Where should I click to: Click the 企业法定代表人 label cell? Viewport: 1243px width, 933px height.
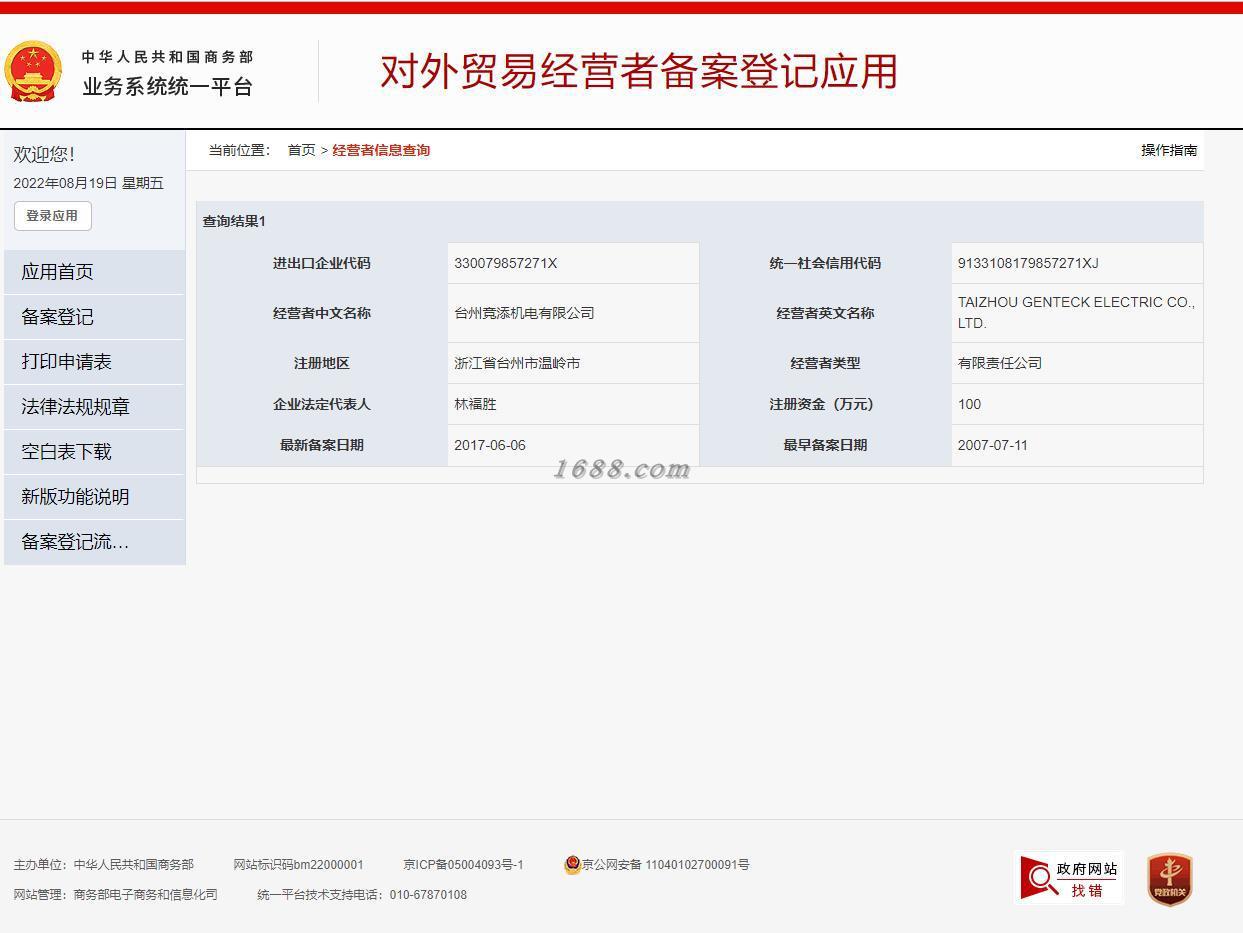click(322, 404)
